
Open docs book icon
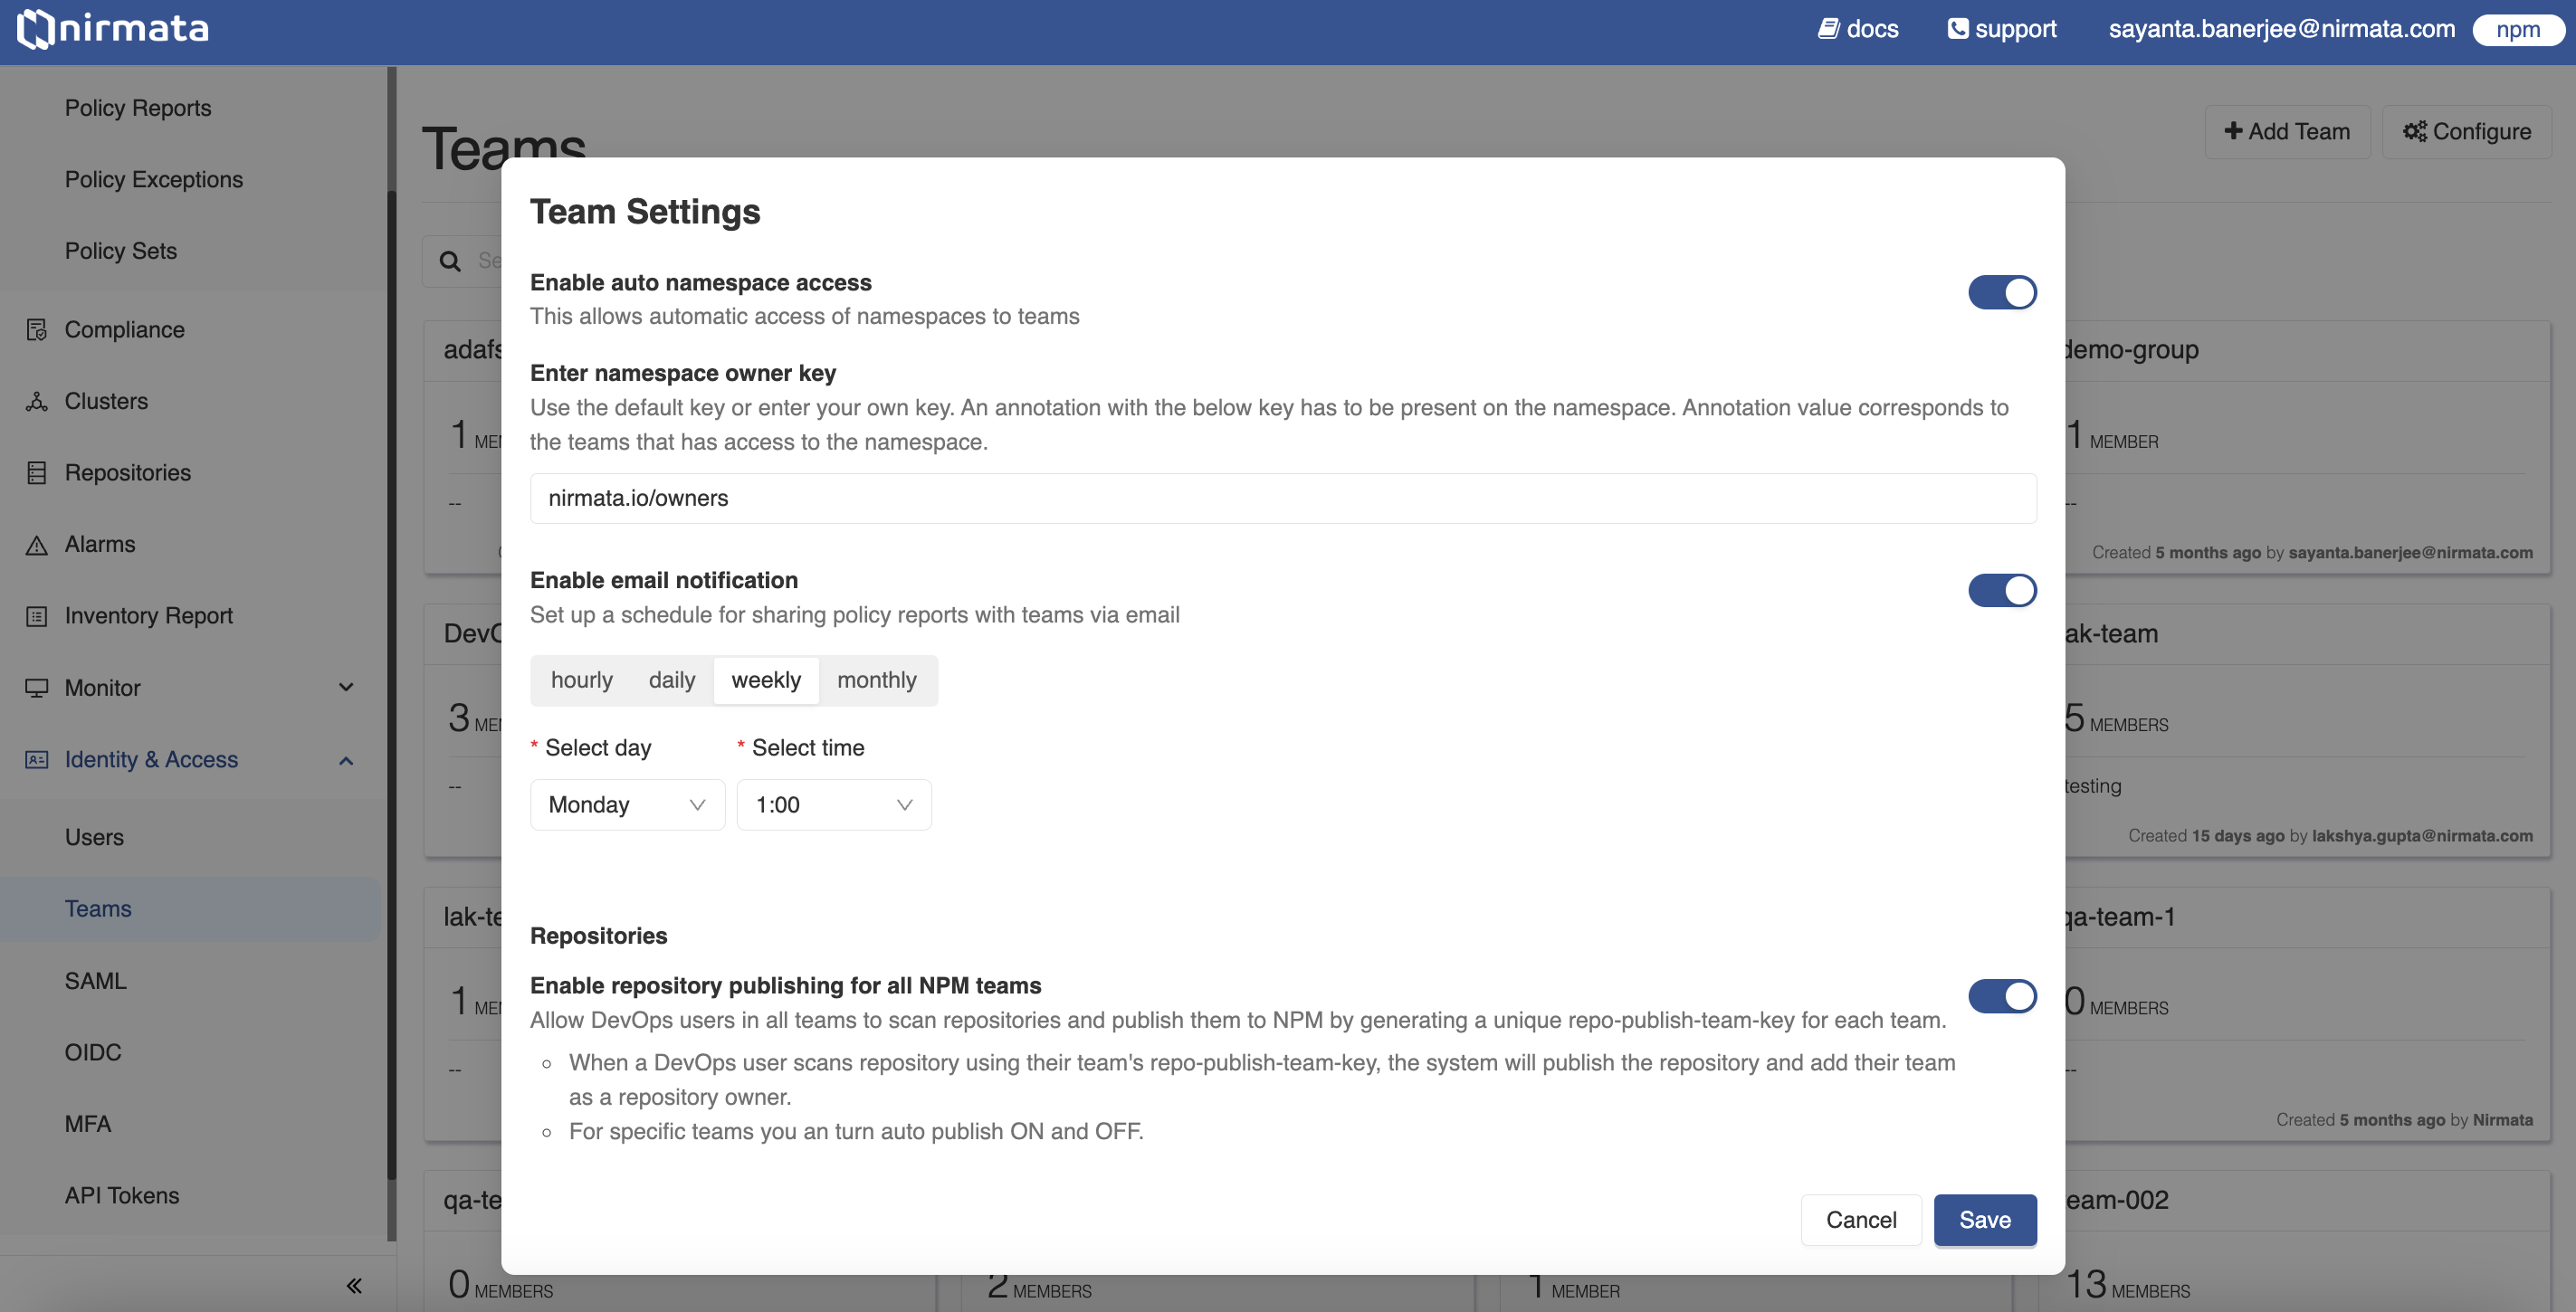(1828, 29)
